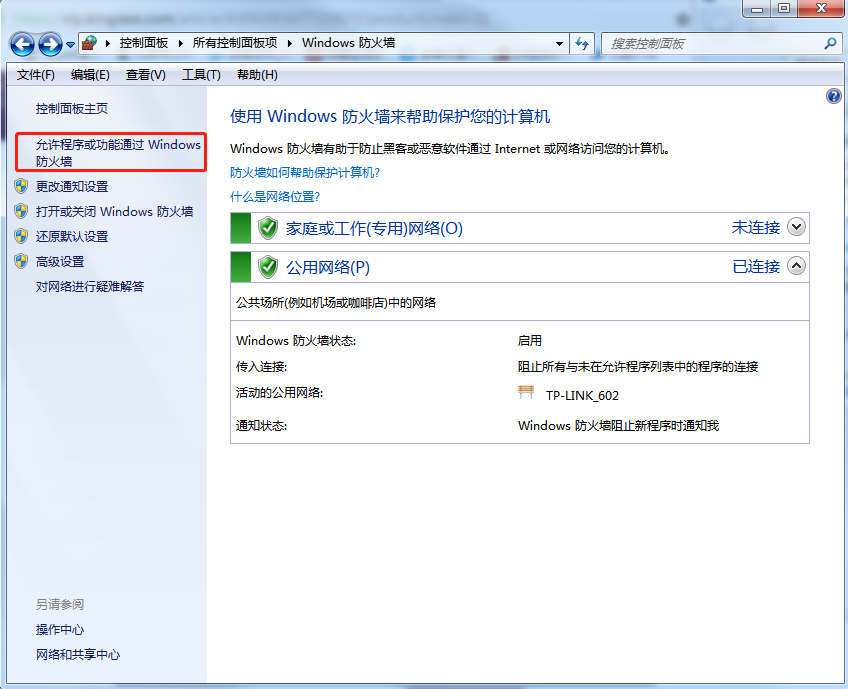
Task: Click the 使用 Windows 防火墙来帮助保护您的计算机 heading
Action: point(390,116)
